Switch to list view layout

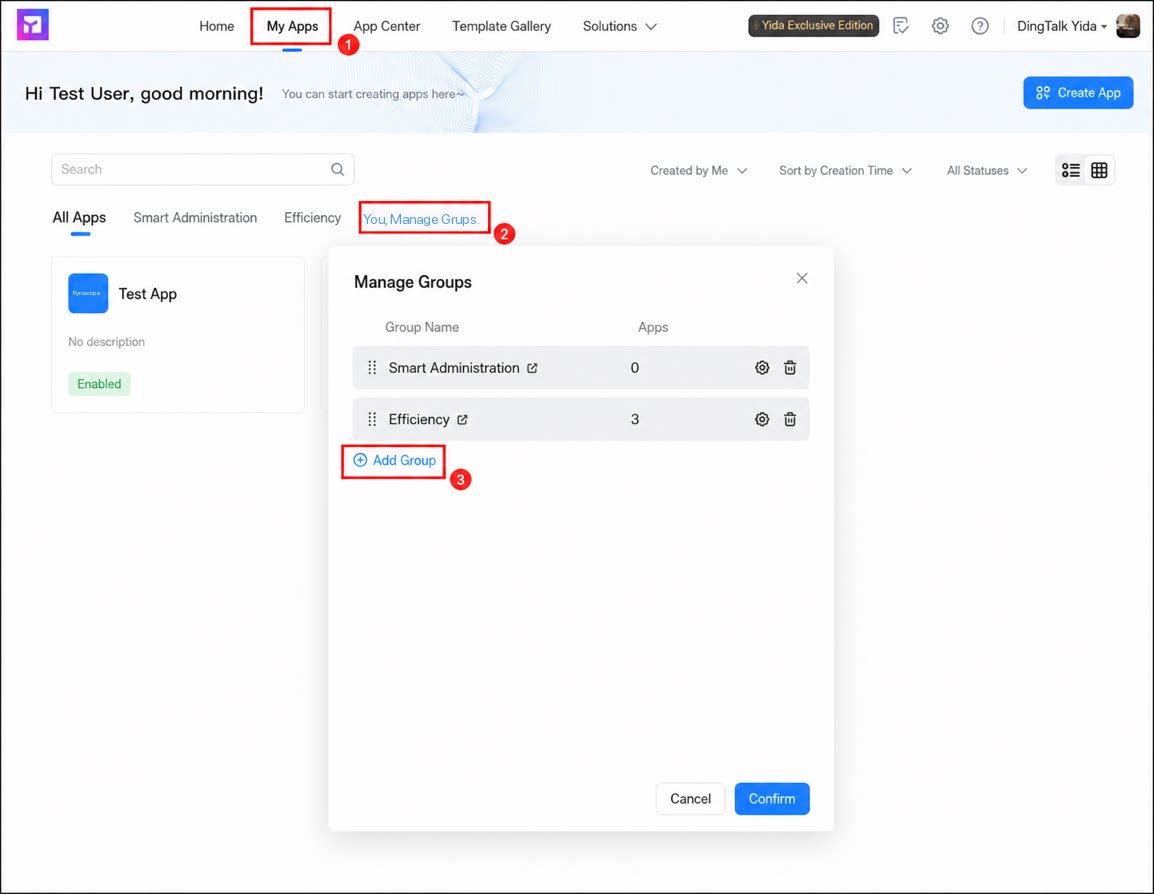tap(1071, 170)
